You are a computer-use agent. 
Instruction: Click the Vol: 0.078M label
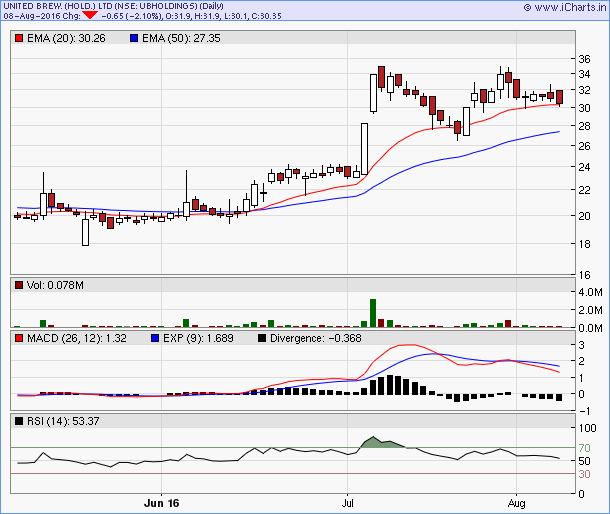[55, 285]
